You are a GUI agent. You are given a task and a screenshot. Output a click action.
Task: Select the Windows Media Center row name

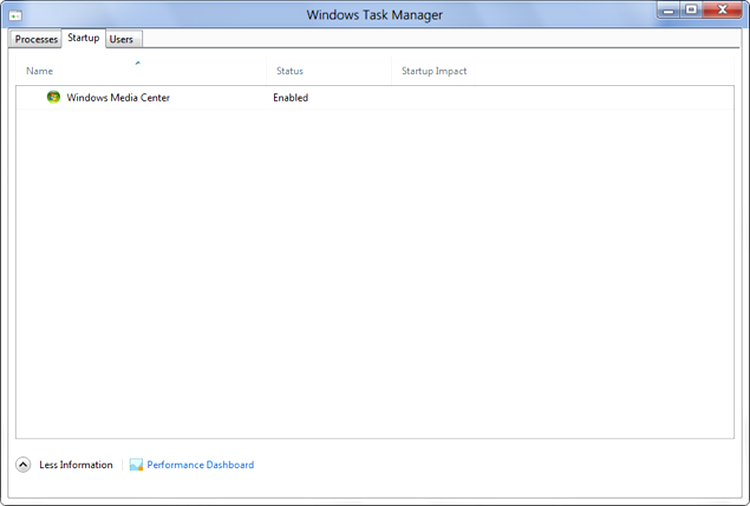(118, 98)
